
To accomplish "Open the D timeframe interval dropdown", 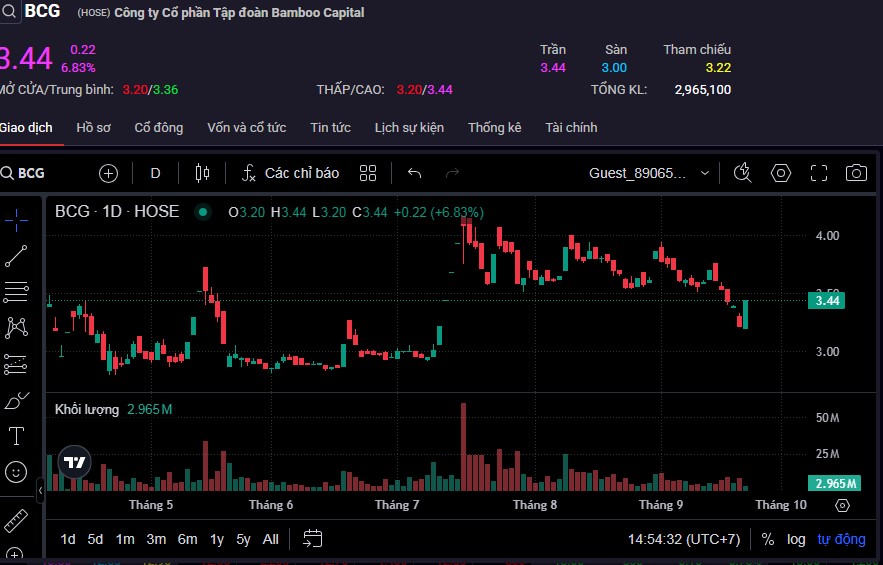I will tap(155, 173).
